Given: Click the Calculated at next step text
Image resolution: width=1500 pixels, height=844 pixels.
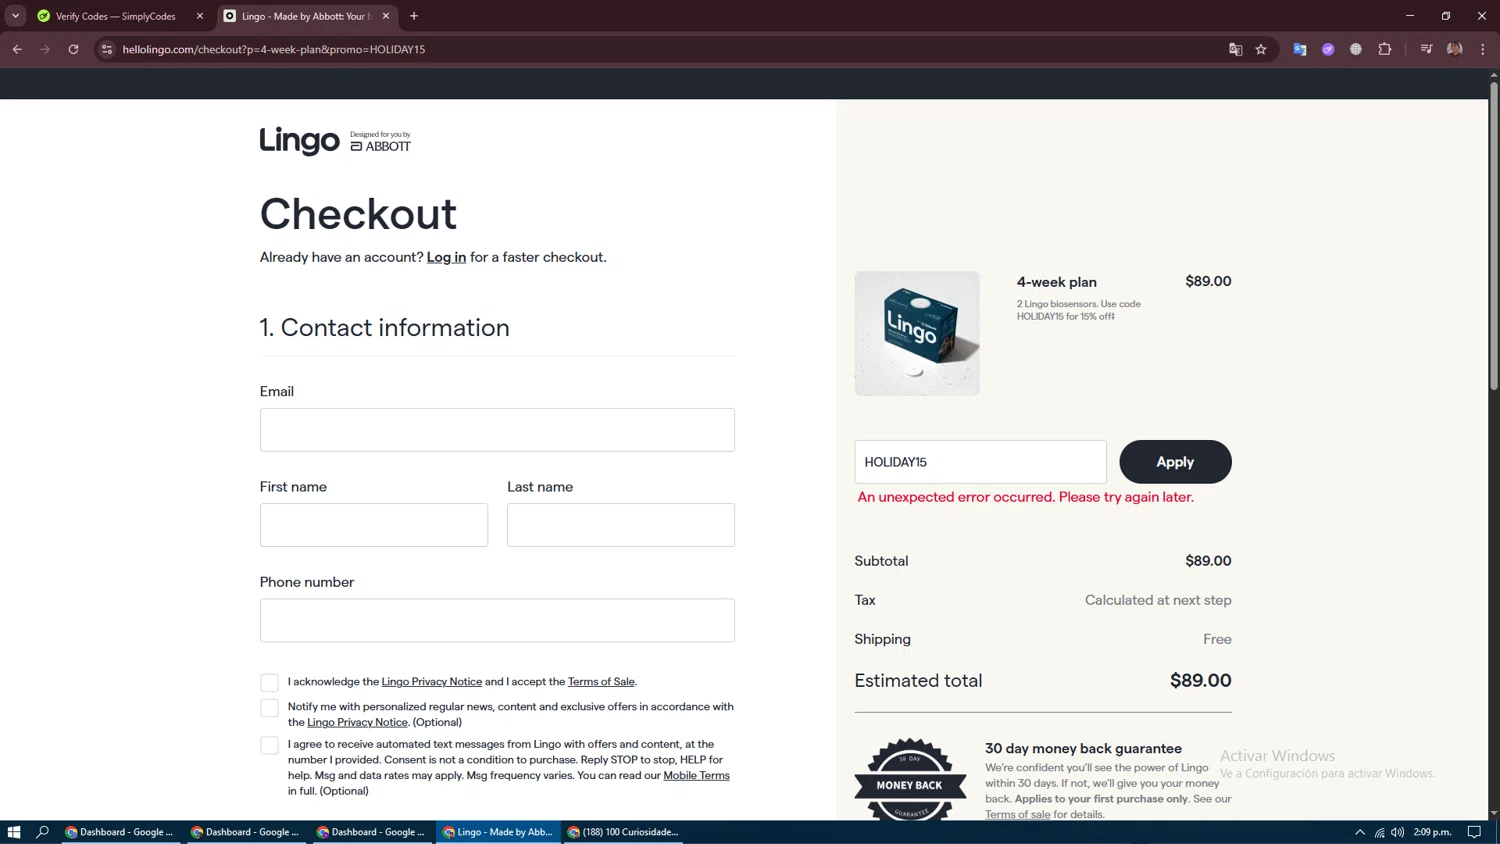Looking at the screenshot, I should 1158,600.
